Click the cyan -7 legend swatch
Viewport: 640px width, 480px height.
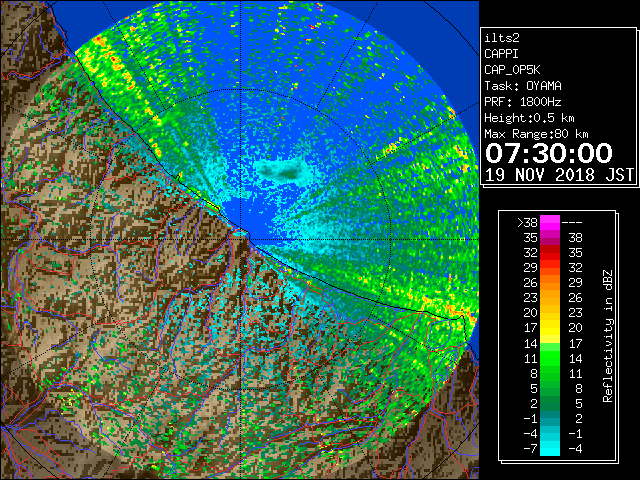pyautogui.click(x=550, y=448)
